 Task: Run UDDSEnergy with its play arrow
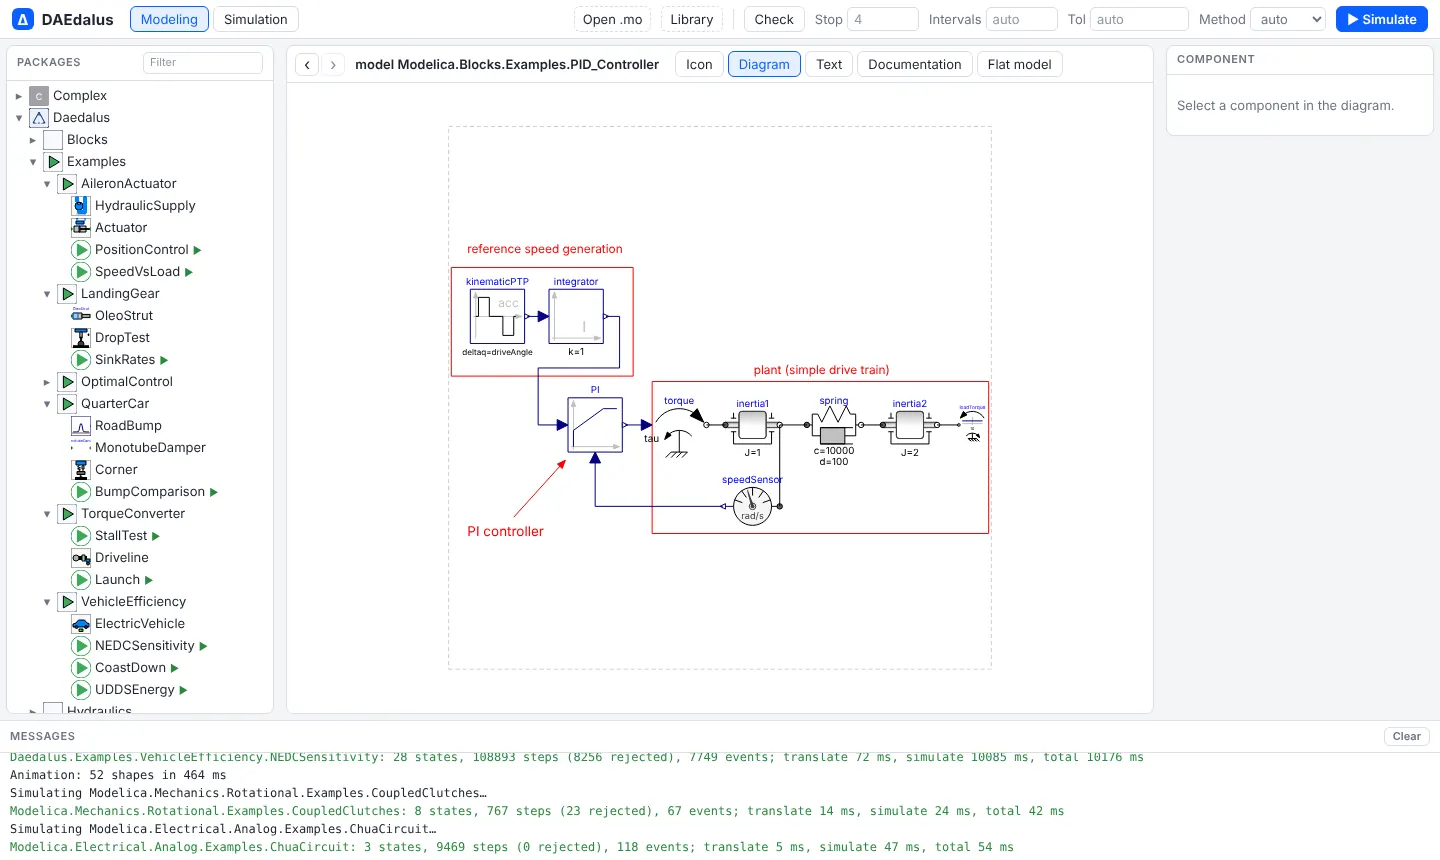[x=183, y=690]
